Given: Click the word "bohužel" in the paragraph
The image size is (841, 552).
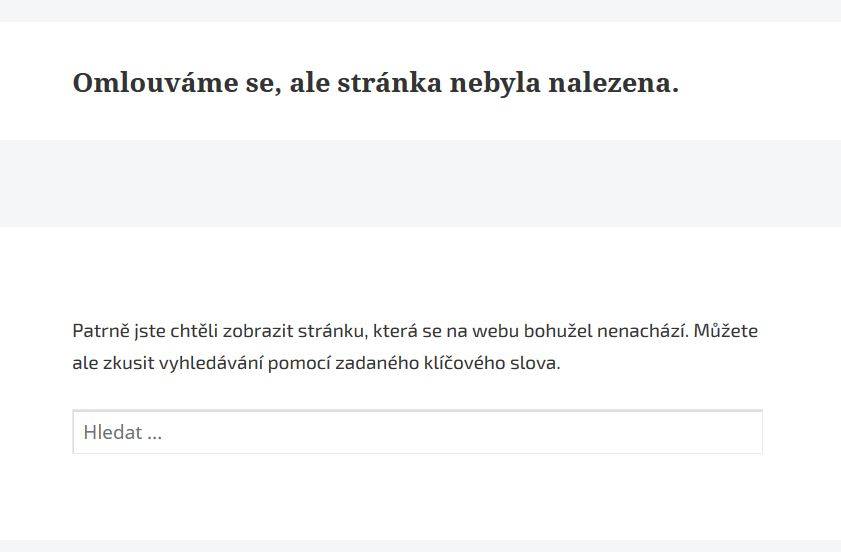Looking at the screenshot, I should [558, 331].
